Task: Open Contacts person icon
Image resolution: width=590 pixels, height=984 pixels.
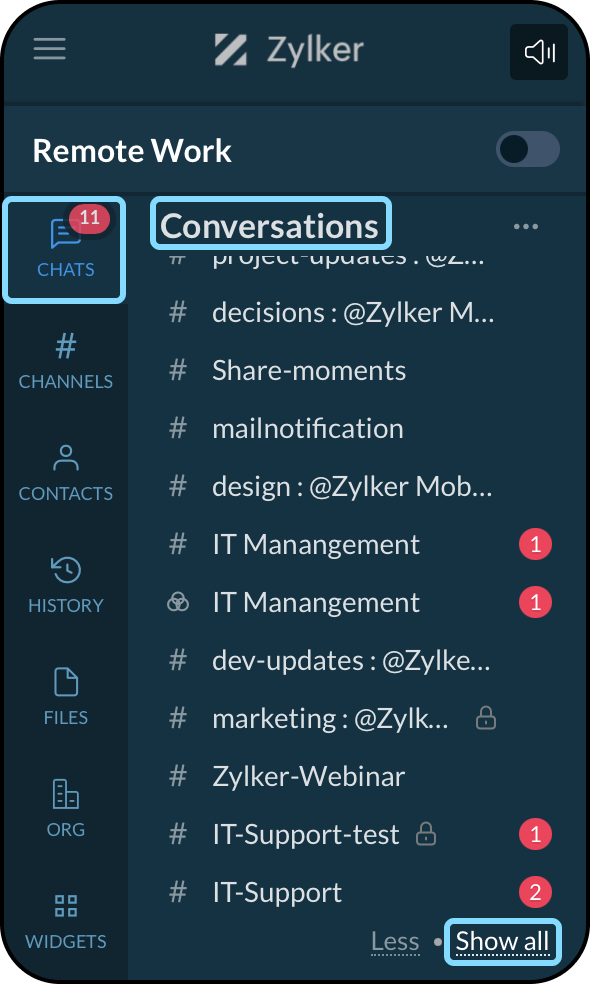Action: [x=66, y=458]
